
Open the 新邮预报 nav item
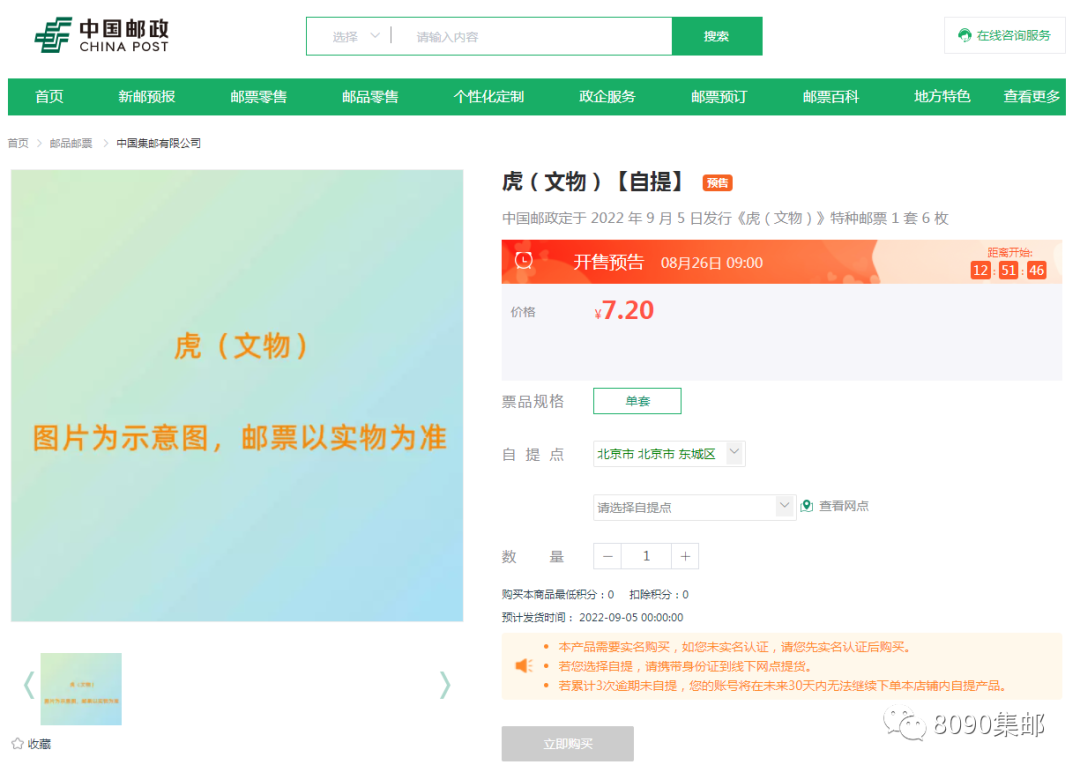[x=147, y=96]
